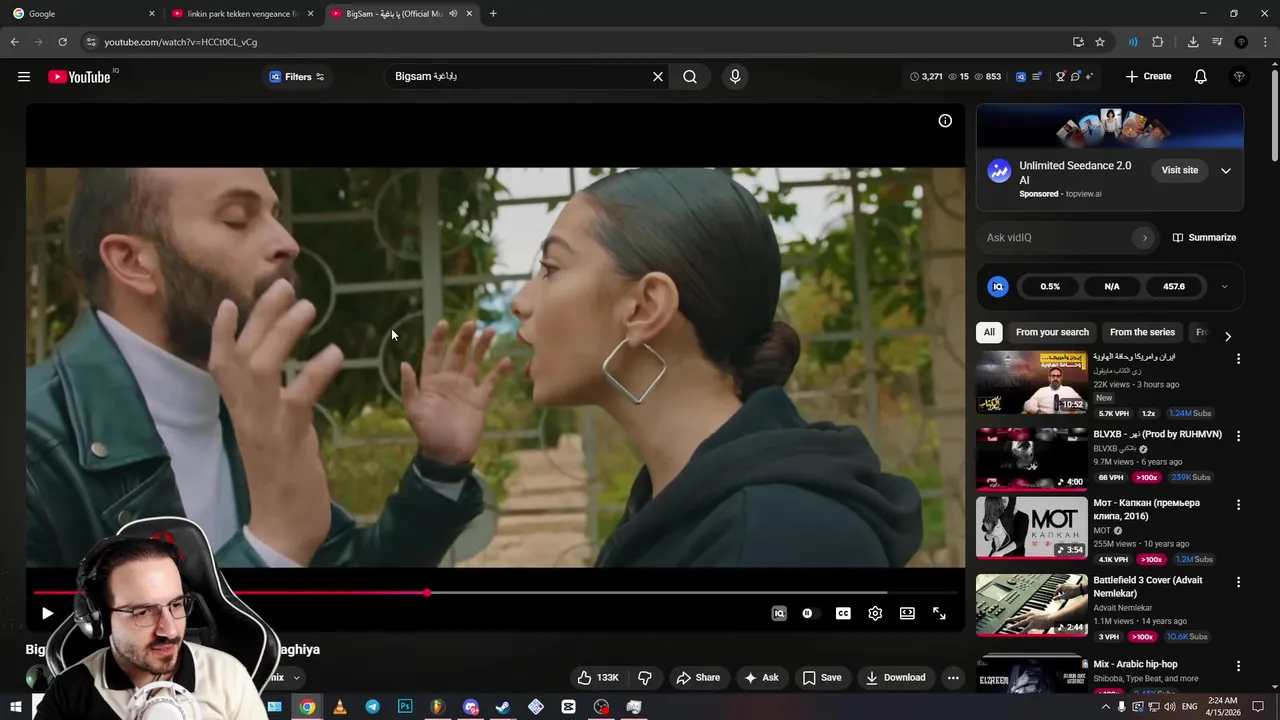Open Photoshop from taskbar
Viewport: 1280px width, 720px height.
coord(405,707)
